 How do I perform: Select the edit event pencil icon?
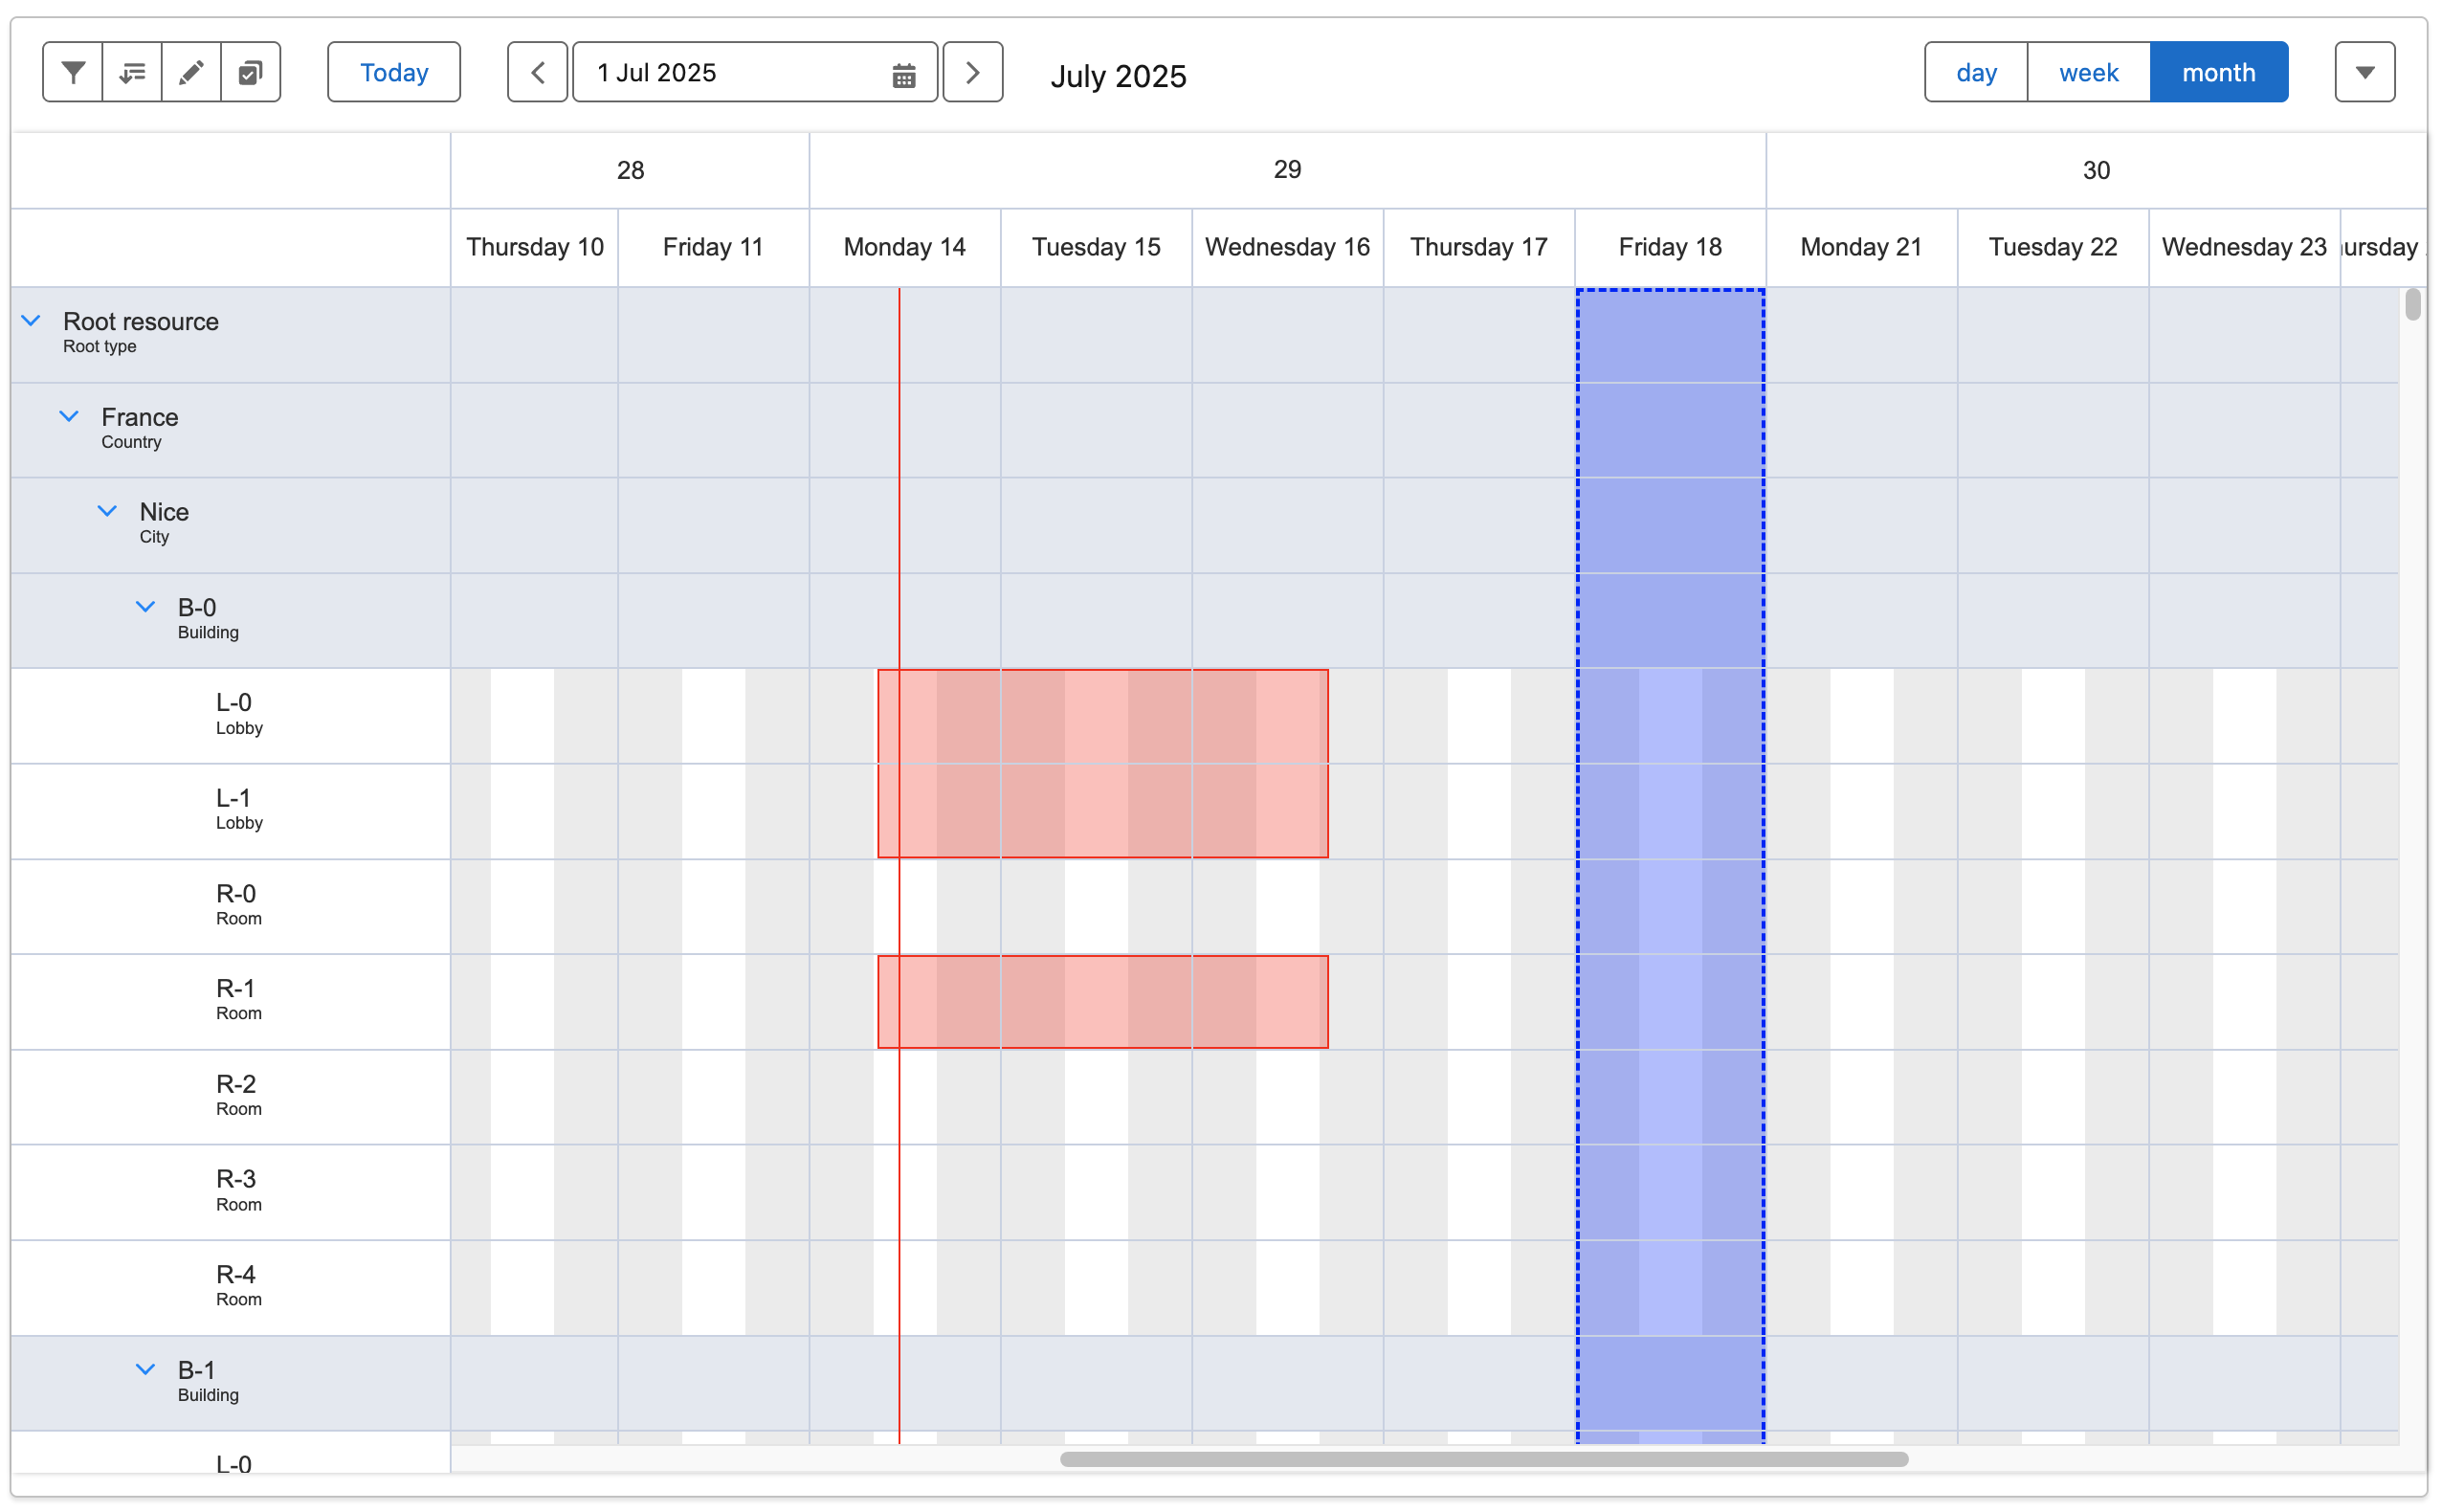tap(190, 71)
